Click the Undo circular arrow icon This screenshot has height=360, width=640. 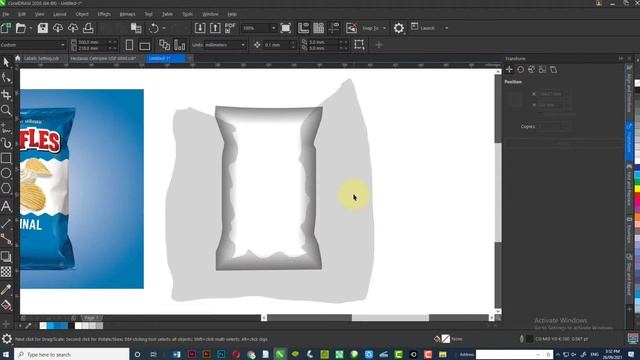coord(153,28)
